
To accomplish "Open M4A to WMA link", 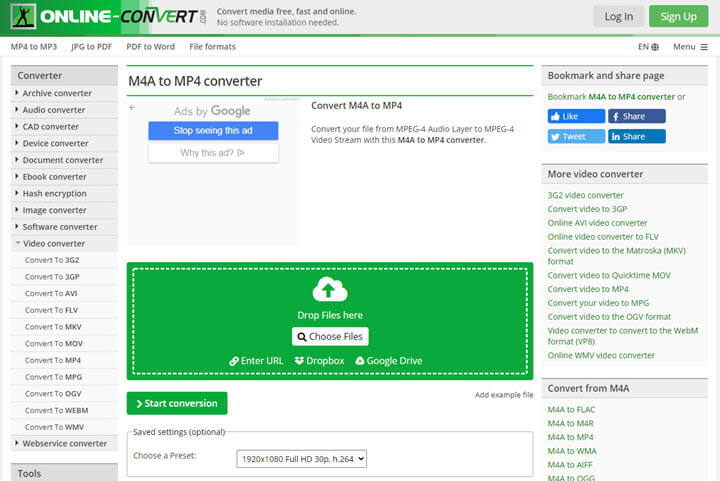I will (572, 451).
